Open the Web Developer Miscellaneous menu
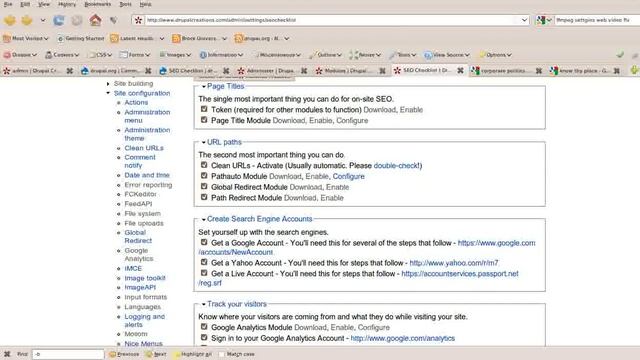Image resolution: width=640 pixels, height=360 pixels. coord(277,55)
